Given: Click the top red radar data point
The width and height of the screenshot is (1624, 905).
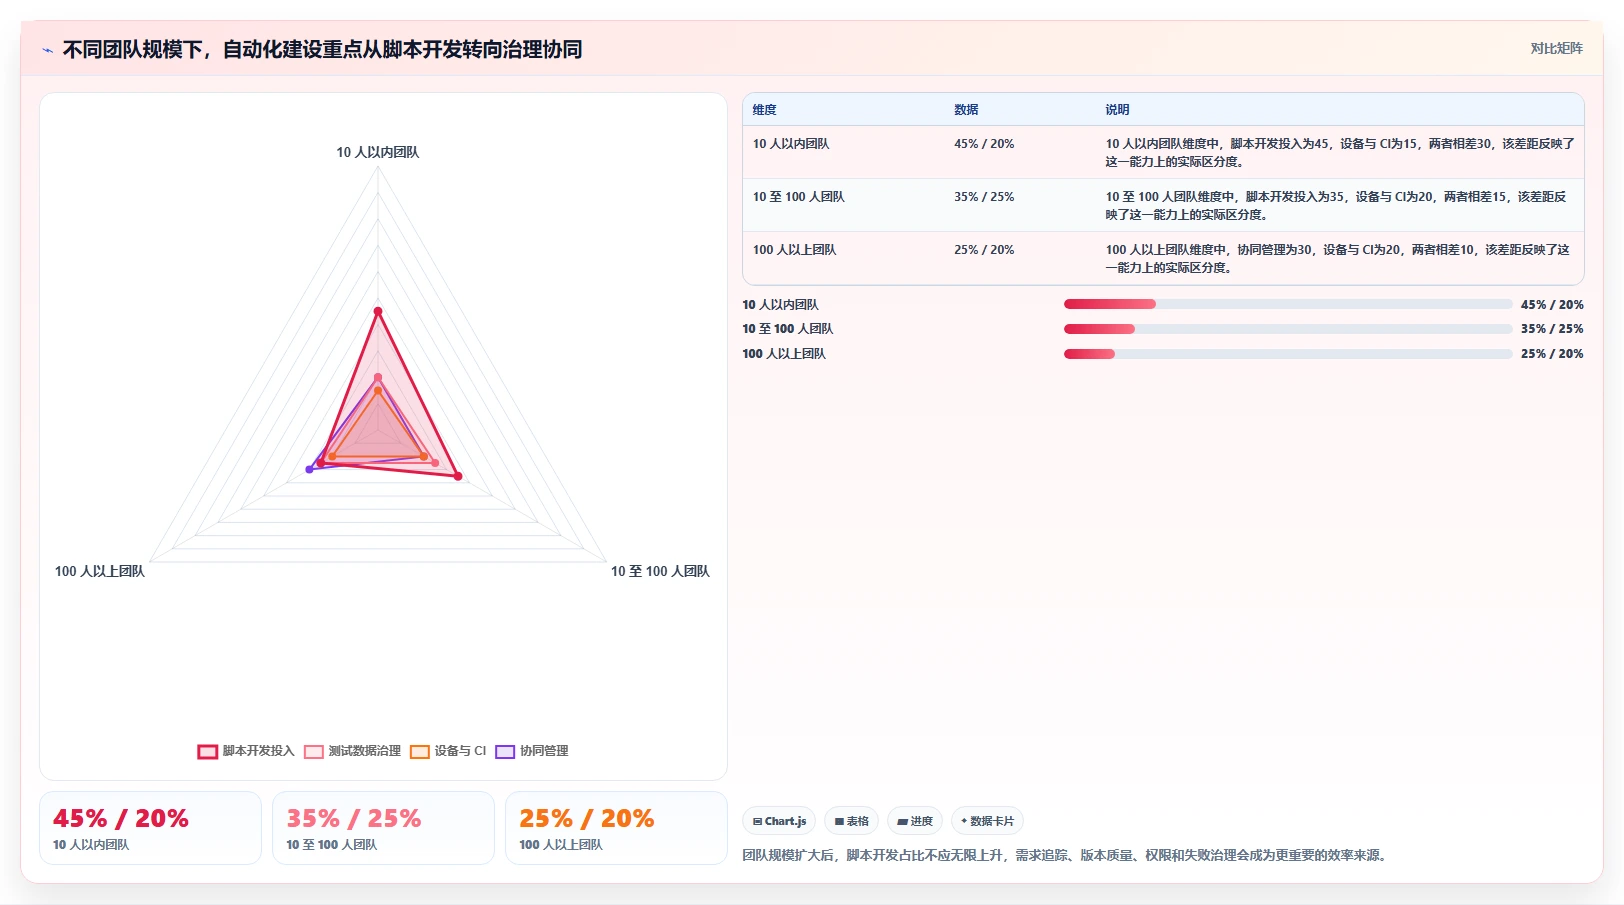Looking at the screenshot, I should [378, 311].
